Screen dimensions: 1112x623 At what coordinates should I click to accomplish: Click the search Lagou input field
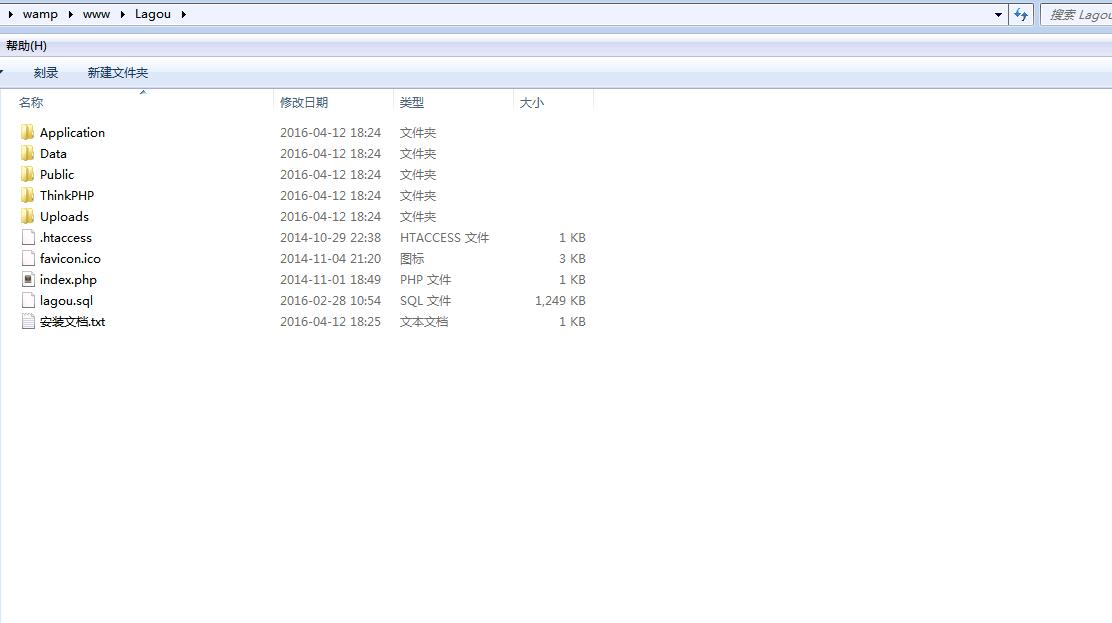[1078, 14]
